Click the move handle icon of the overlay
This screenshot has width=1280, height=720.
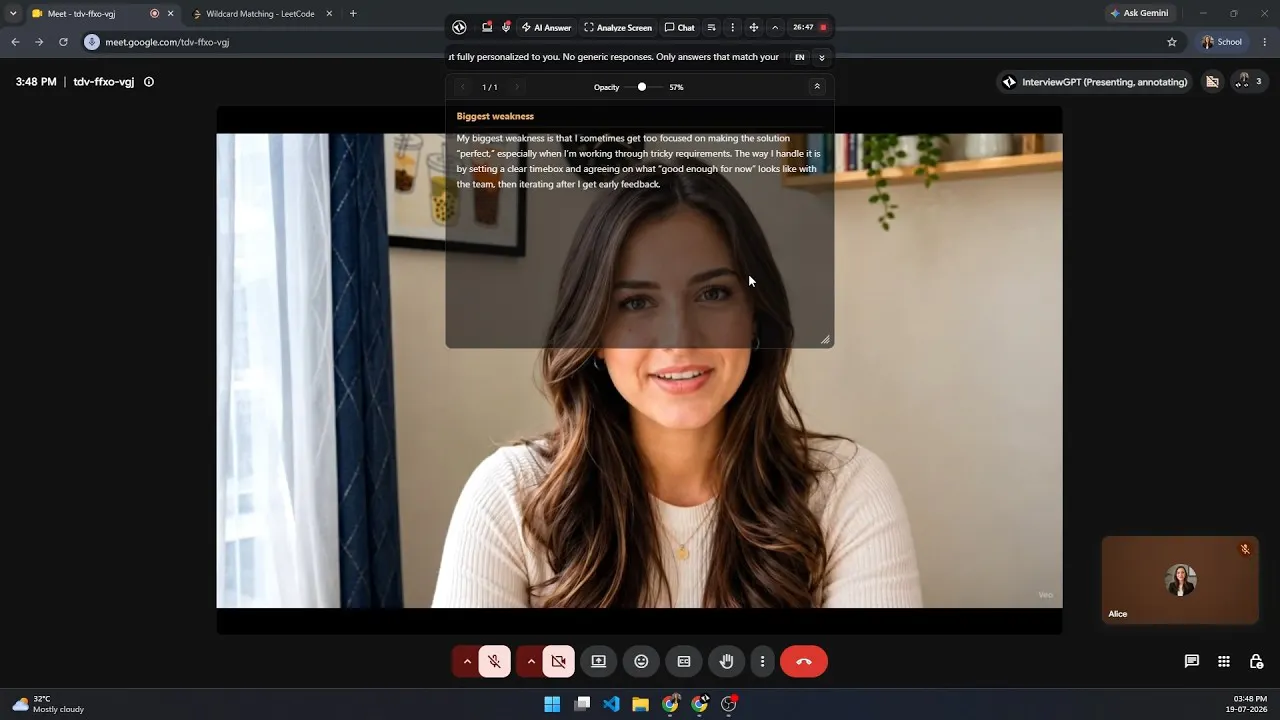coord(754,28)
